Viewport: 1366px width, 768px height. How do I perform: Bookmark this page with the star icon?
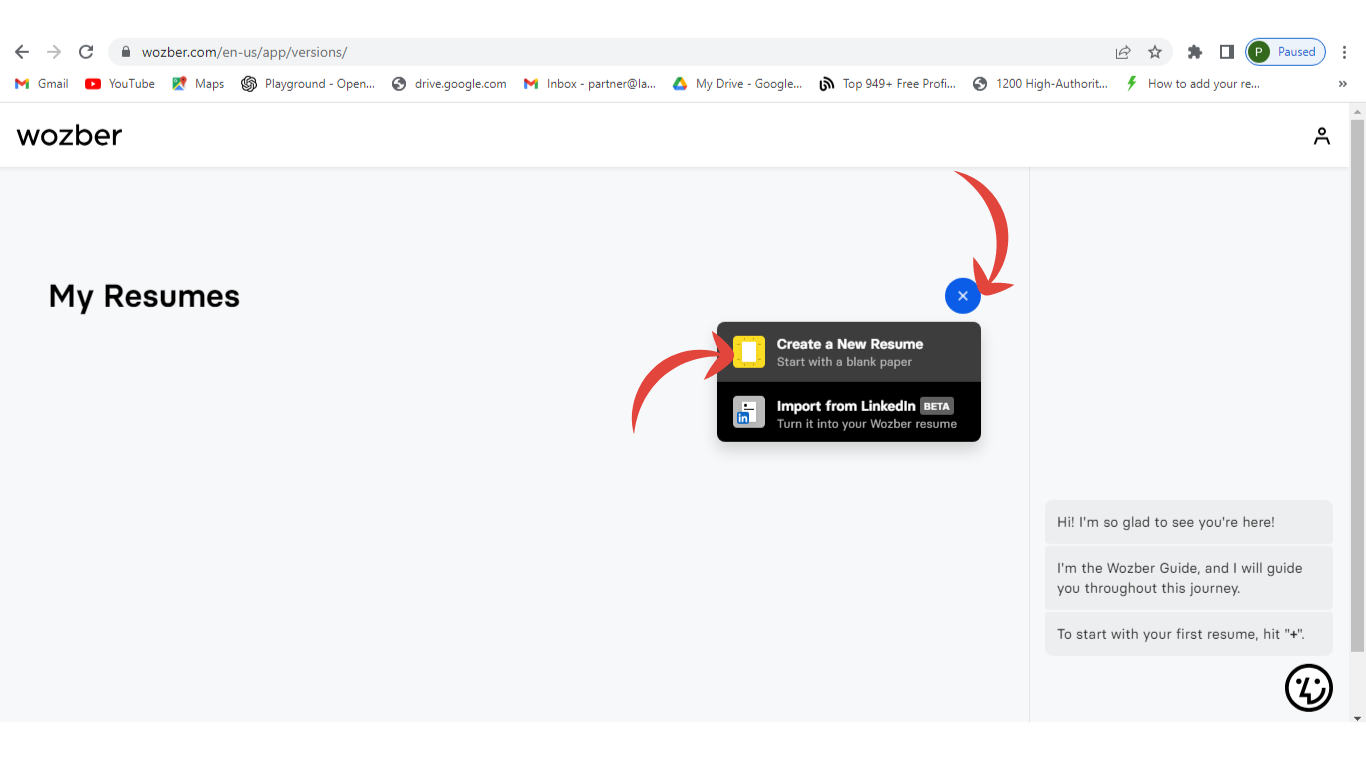tap(1155, 52)
